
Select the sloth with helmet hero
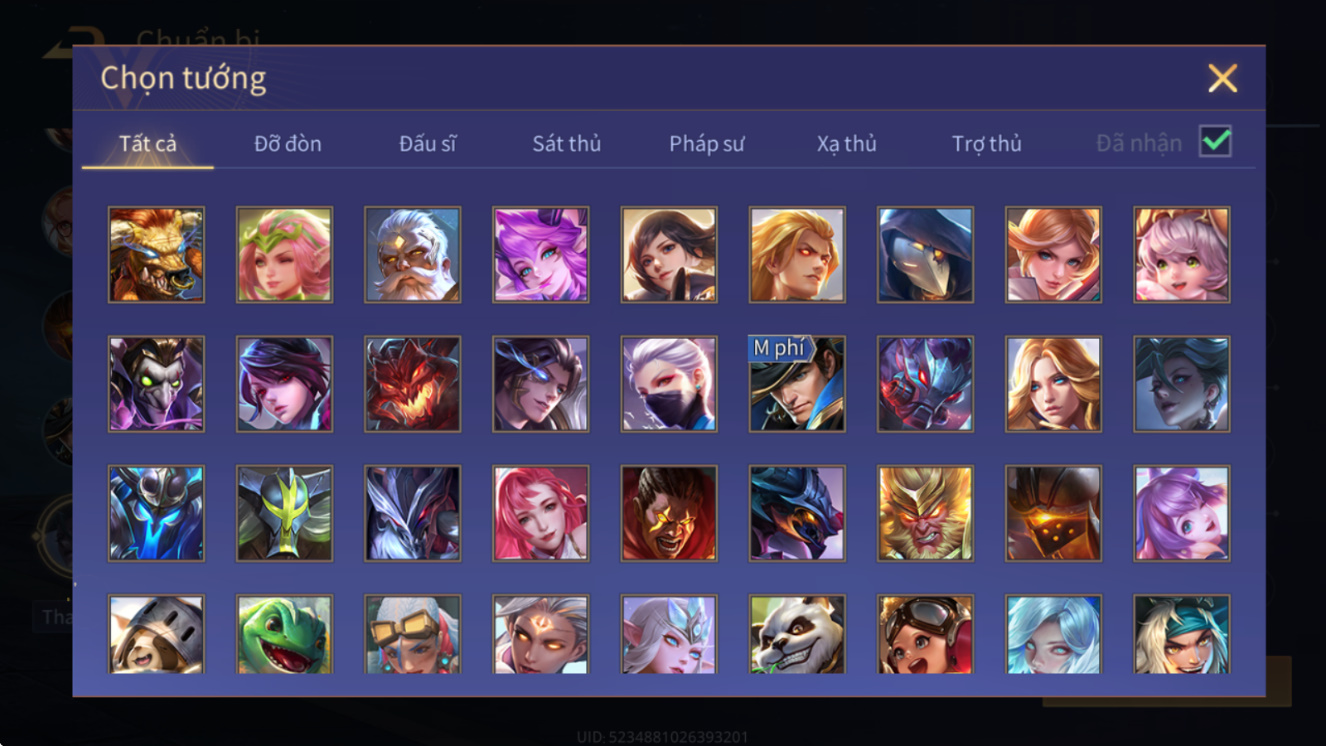pyautogui.click(x=156, y=635)
